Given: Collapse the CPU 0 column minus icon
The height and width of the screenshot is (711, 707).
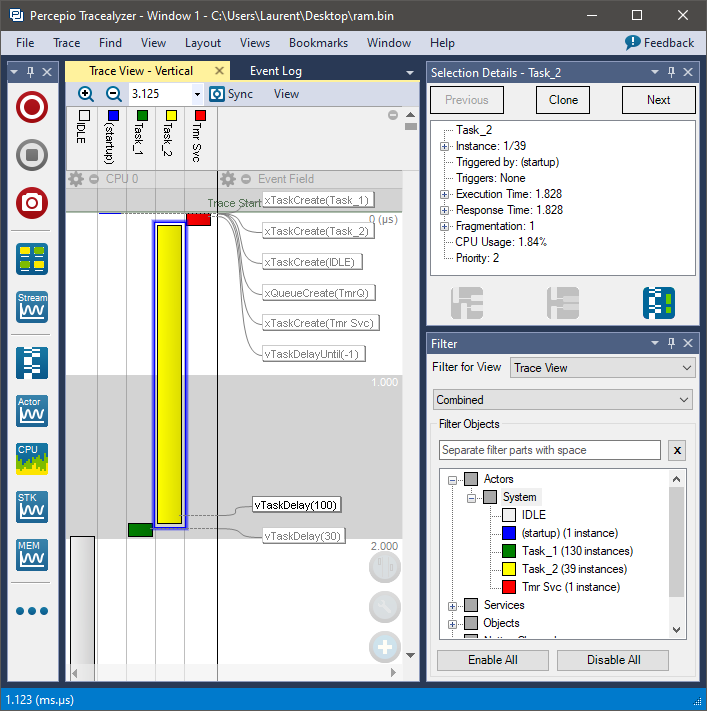Looking at the screenshot, I should tap(94, 179).
